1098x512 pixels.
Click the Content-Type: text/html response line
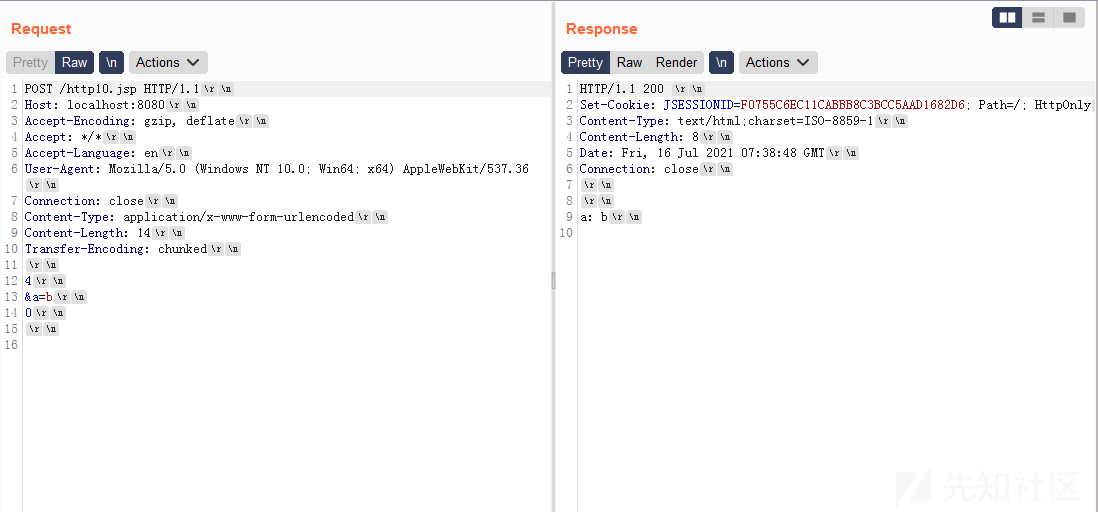point(744,121)
